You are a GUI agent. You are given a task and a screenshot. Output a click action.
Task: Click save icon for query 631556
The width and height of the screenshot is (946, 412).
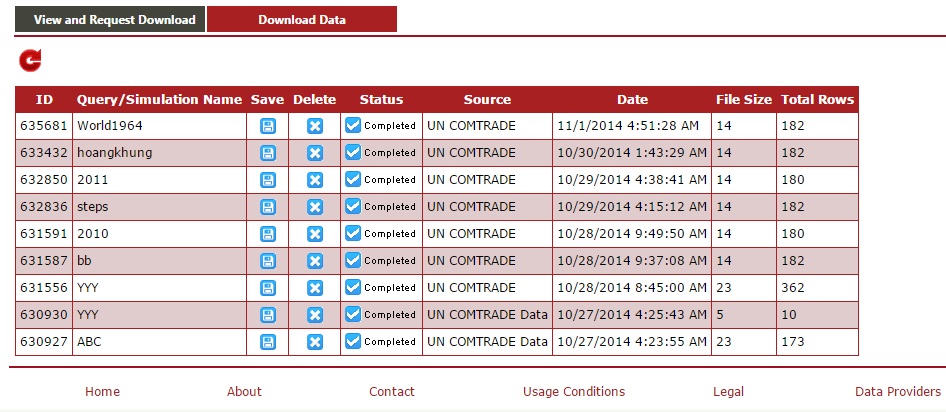click(x=267, y=288)
